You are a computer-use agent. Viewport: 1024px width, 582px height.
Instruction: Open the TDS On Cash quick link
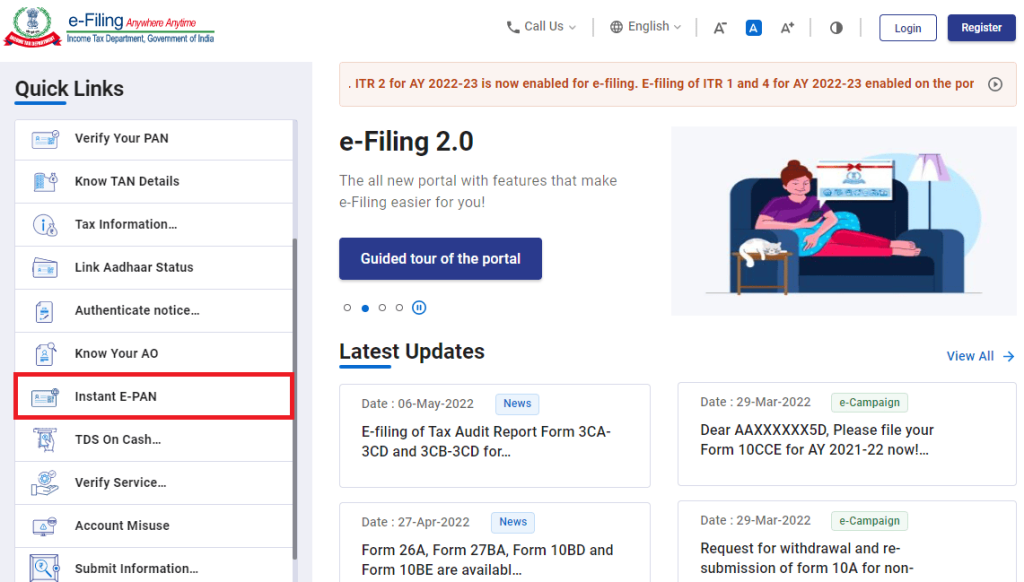pyautogui.click(x=154, y=440)
